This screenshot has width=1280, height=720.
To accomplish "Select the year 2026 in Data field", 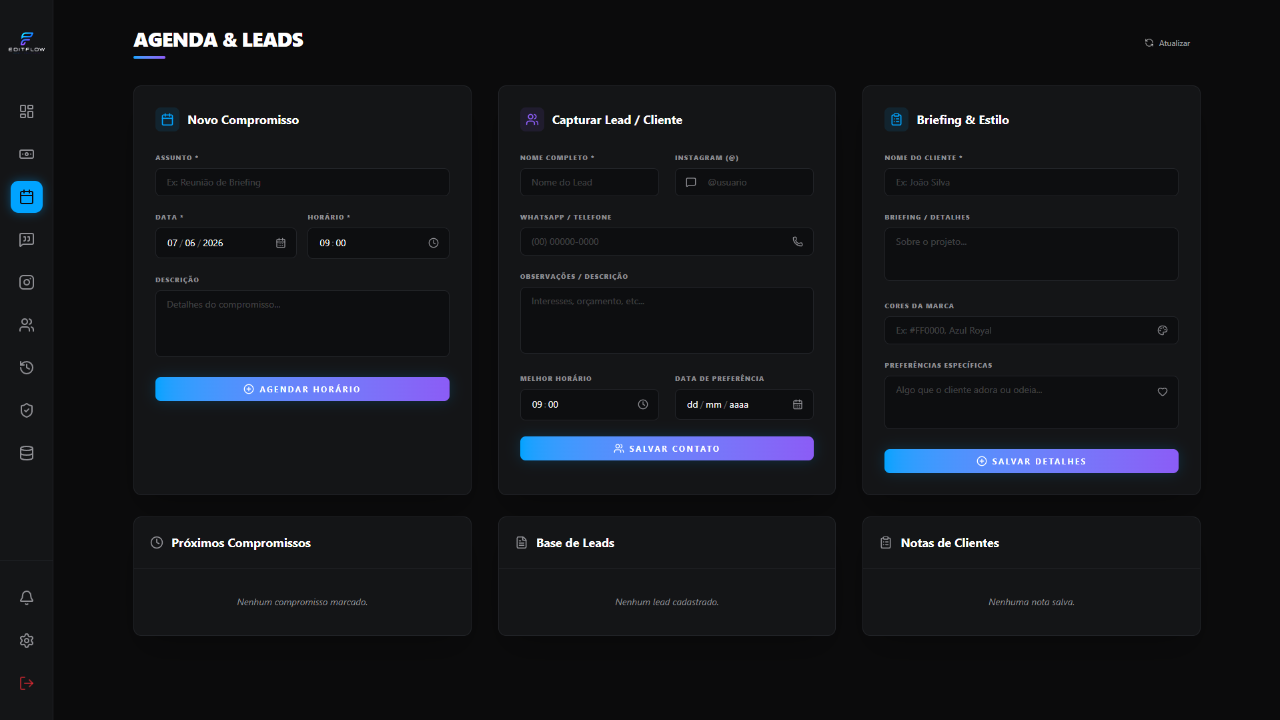I will [213, 243].
